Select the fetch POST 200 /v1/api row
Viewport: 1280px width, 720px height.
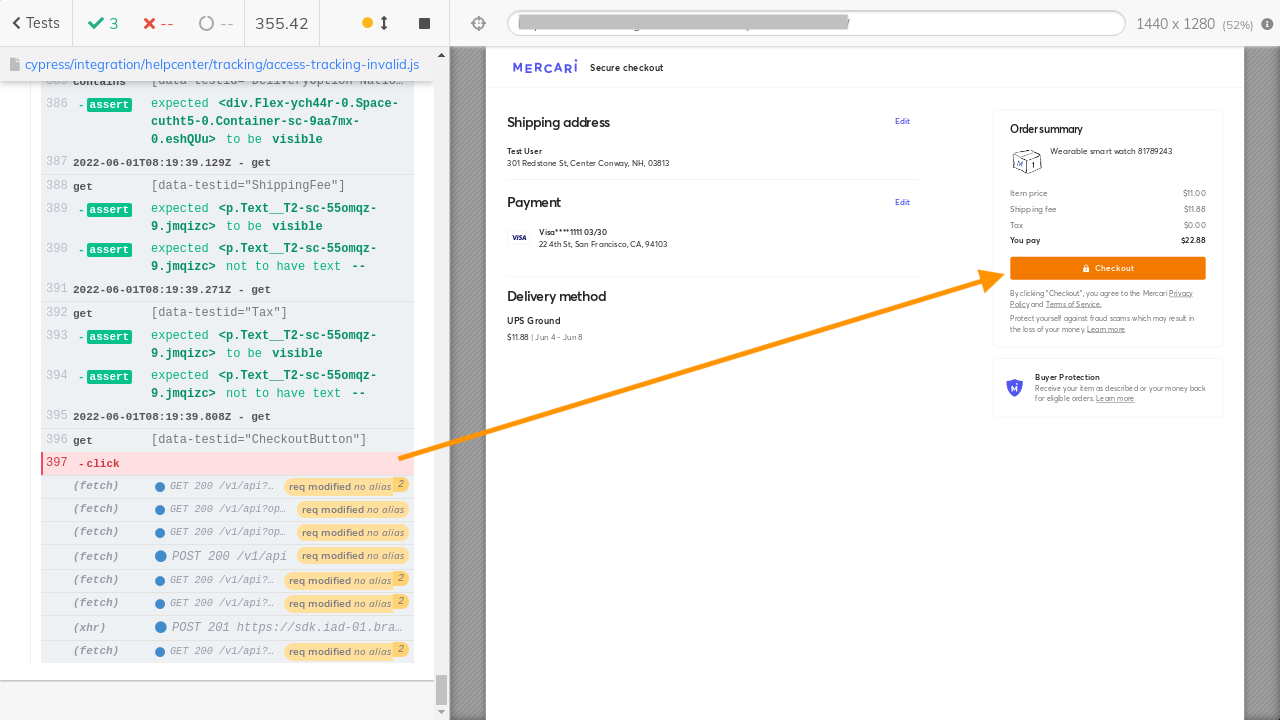(x=227, y=556)
